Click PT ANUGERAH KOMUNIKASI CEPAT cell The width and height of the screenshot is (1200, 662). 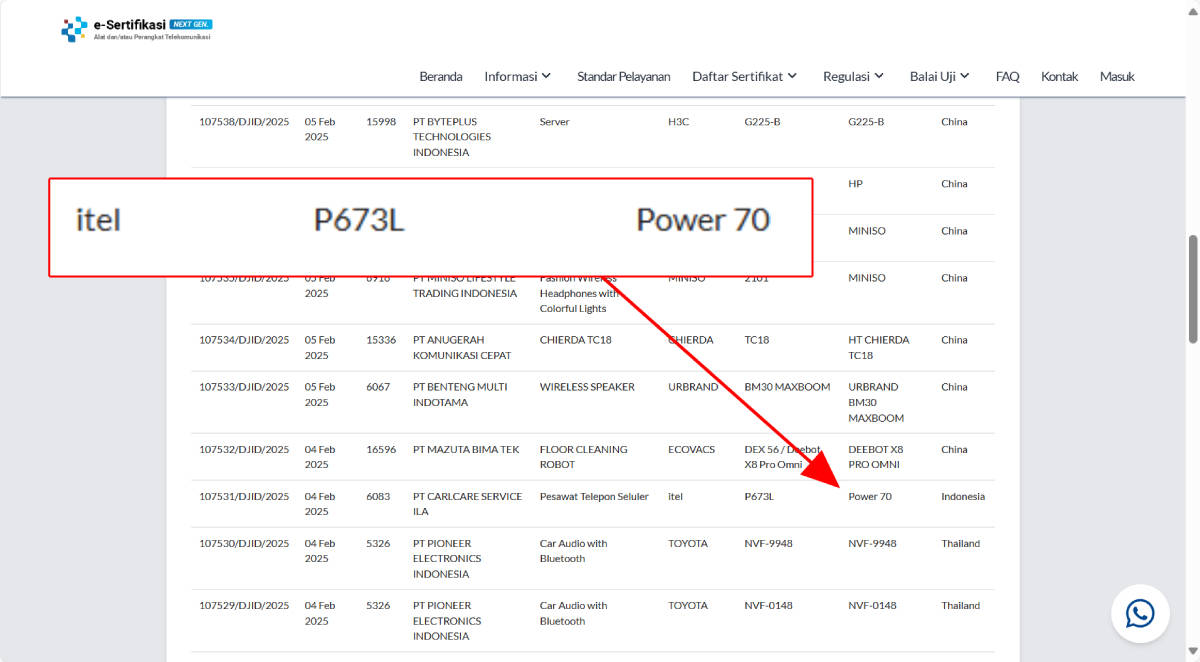pyautogui.click(x=462, y=348)
